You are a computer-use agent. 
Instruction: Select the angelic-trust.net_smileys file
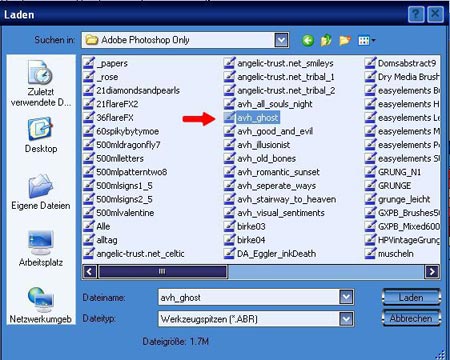point(279,63)
